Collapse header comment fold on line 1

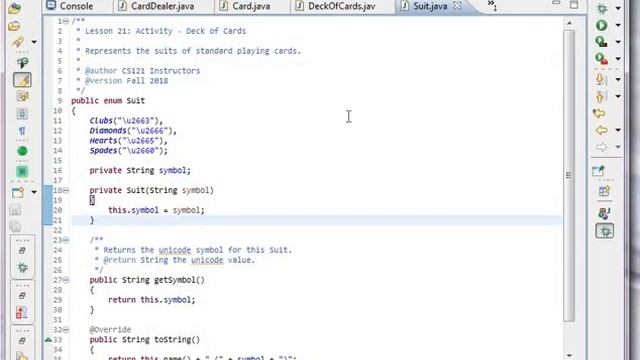[66, 21]
